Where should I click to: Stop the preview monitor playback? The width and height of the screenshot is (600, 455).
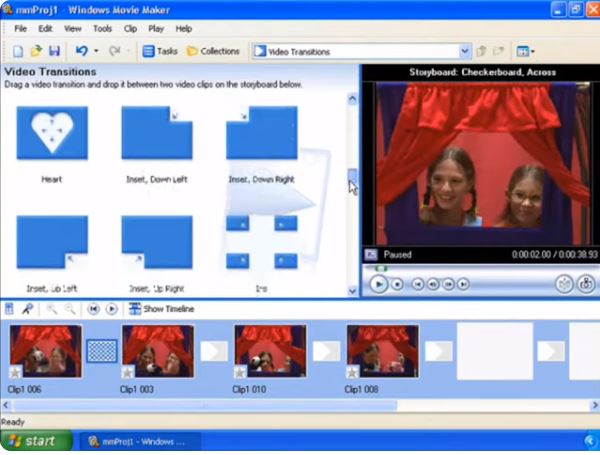(x=397, y=284)
